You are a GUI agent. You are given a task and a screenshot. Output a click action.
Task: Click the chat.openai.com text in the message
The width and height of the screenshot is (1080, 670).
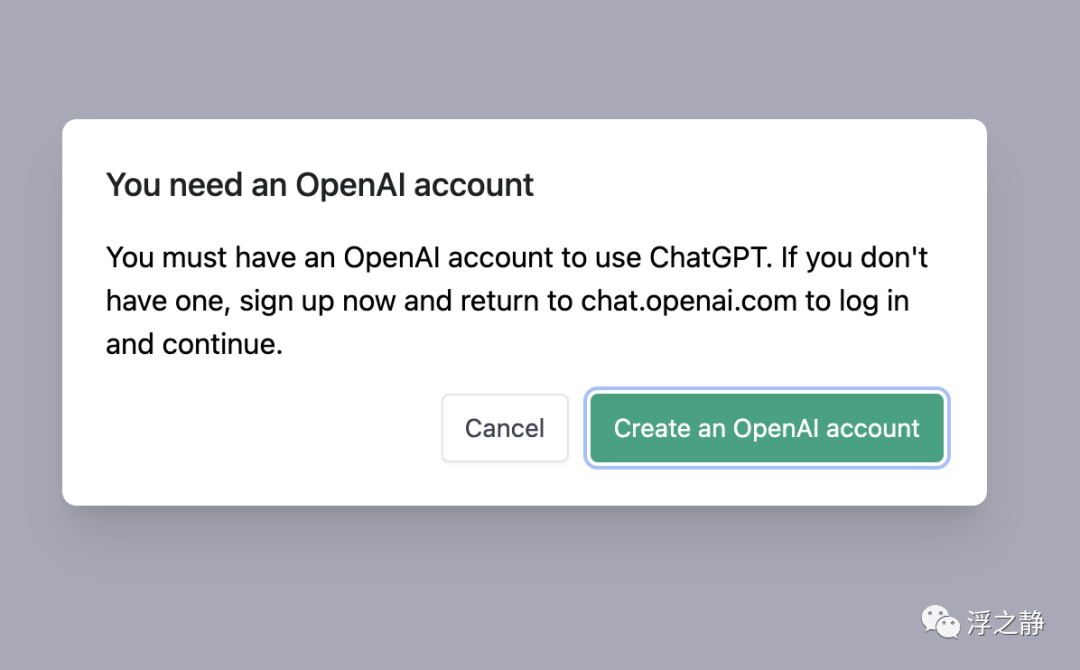[690, 301]
